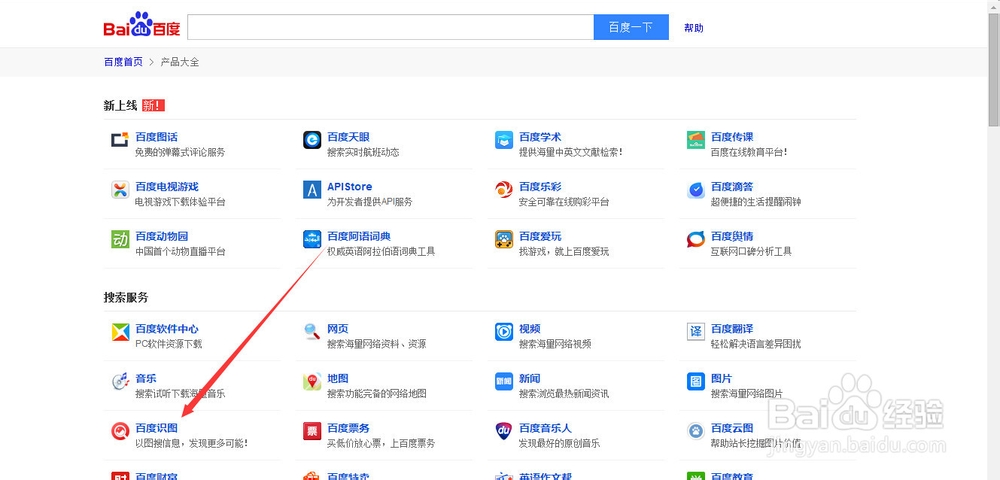This screenshot has height=480, width=1000.
Task: Click the 百度动物园 product icon
Action: coord(120,239)
